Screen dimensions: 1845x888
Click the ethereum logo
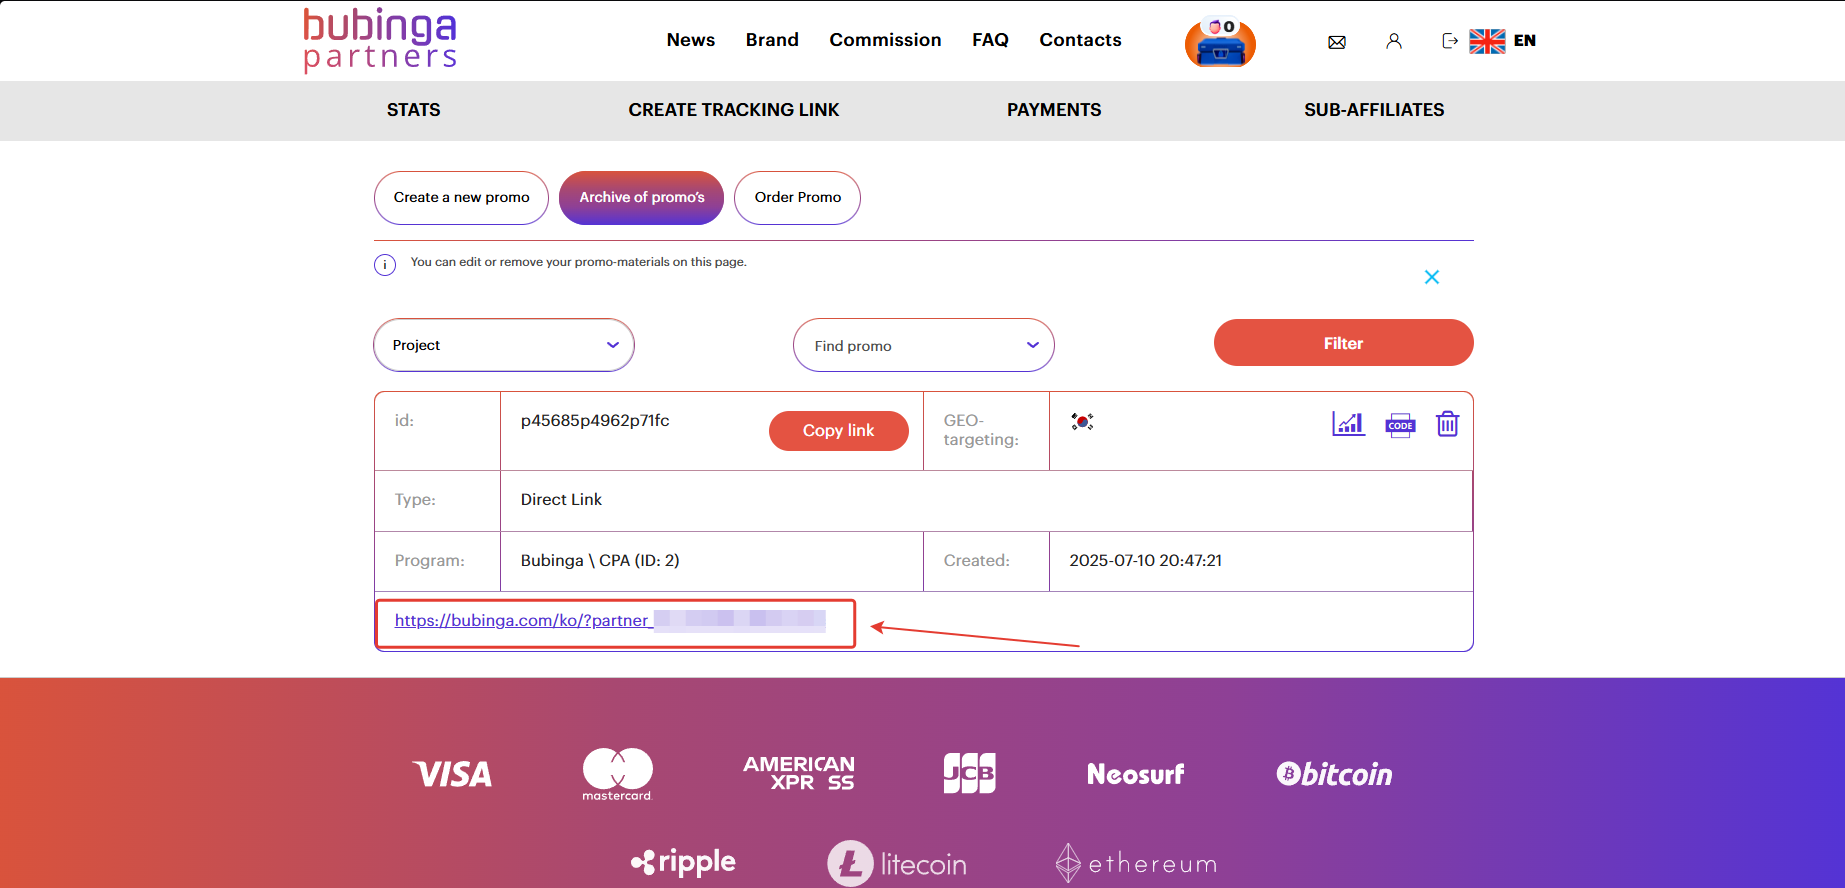coord(1137,863)
